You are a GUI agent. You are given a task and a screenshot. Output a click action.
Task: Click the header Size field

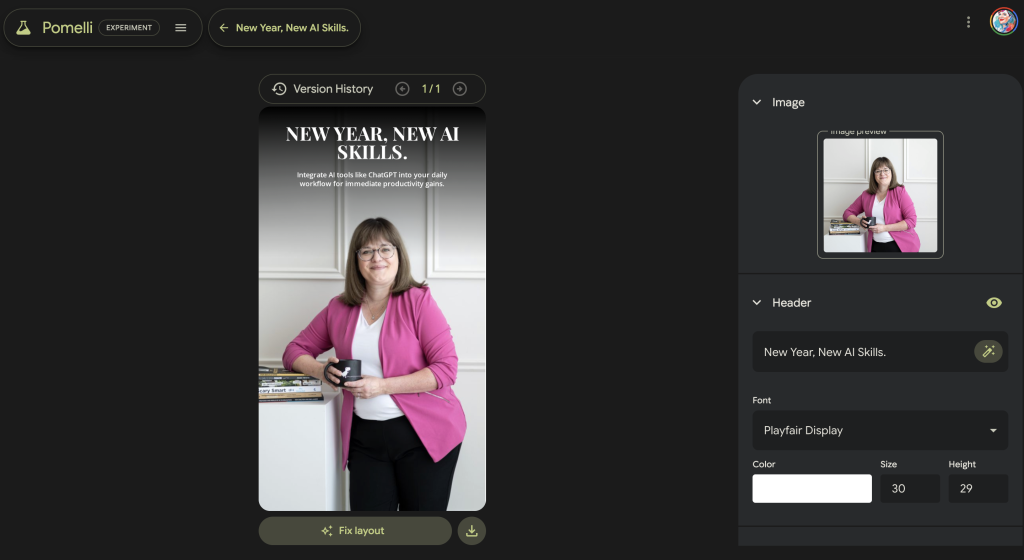tap(909, 488)
